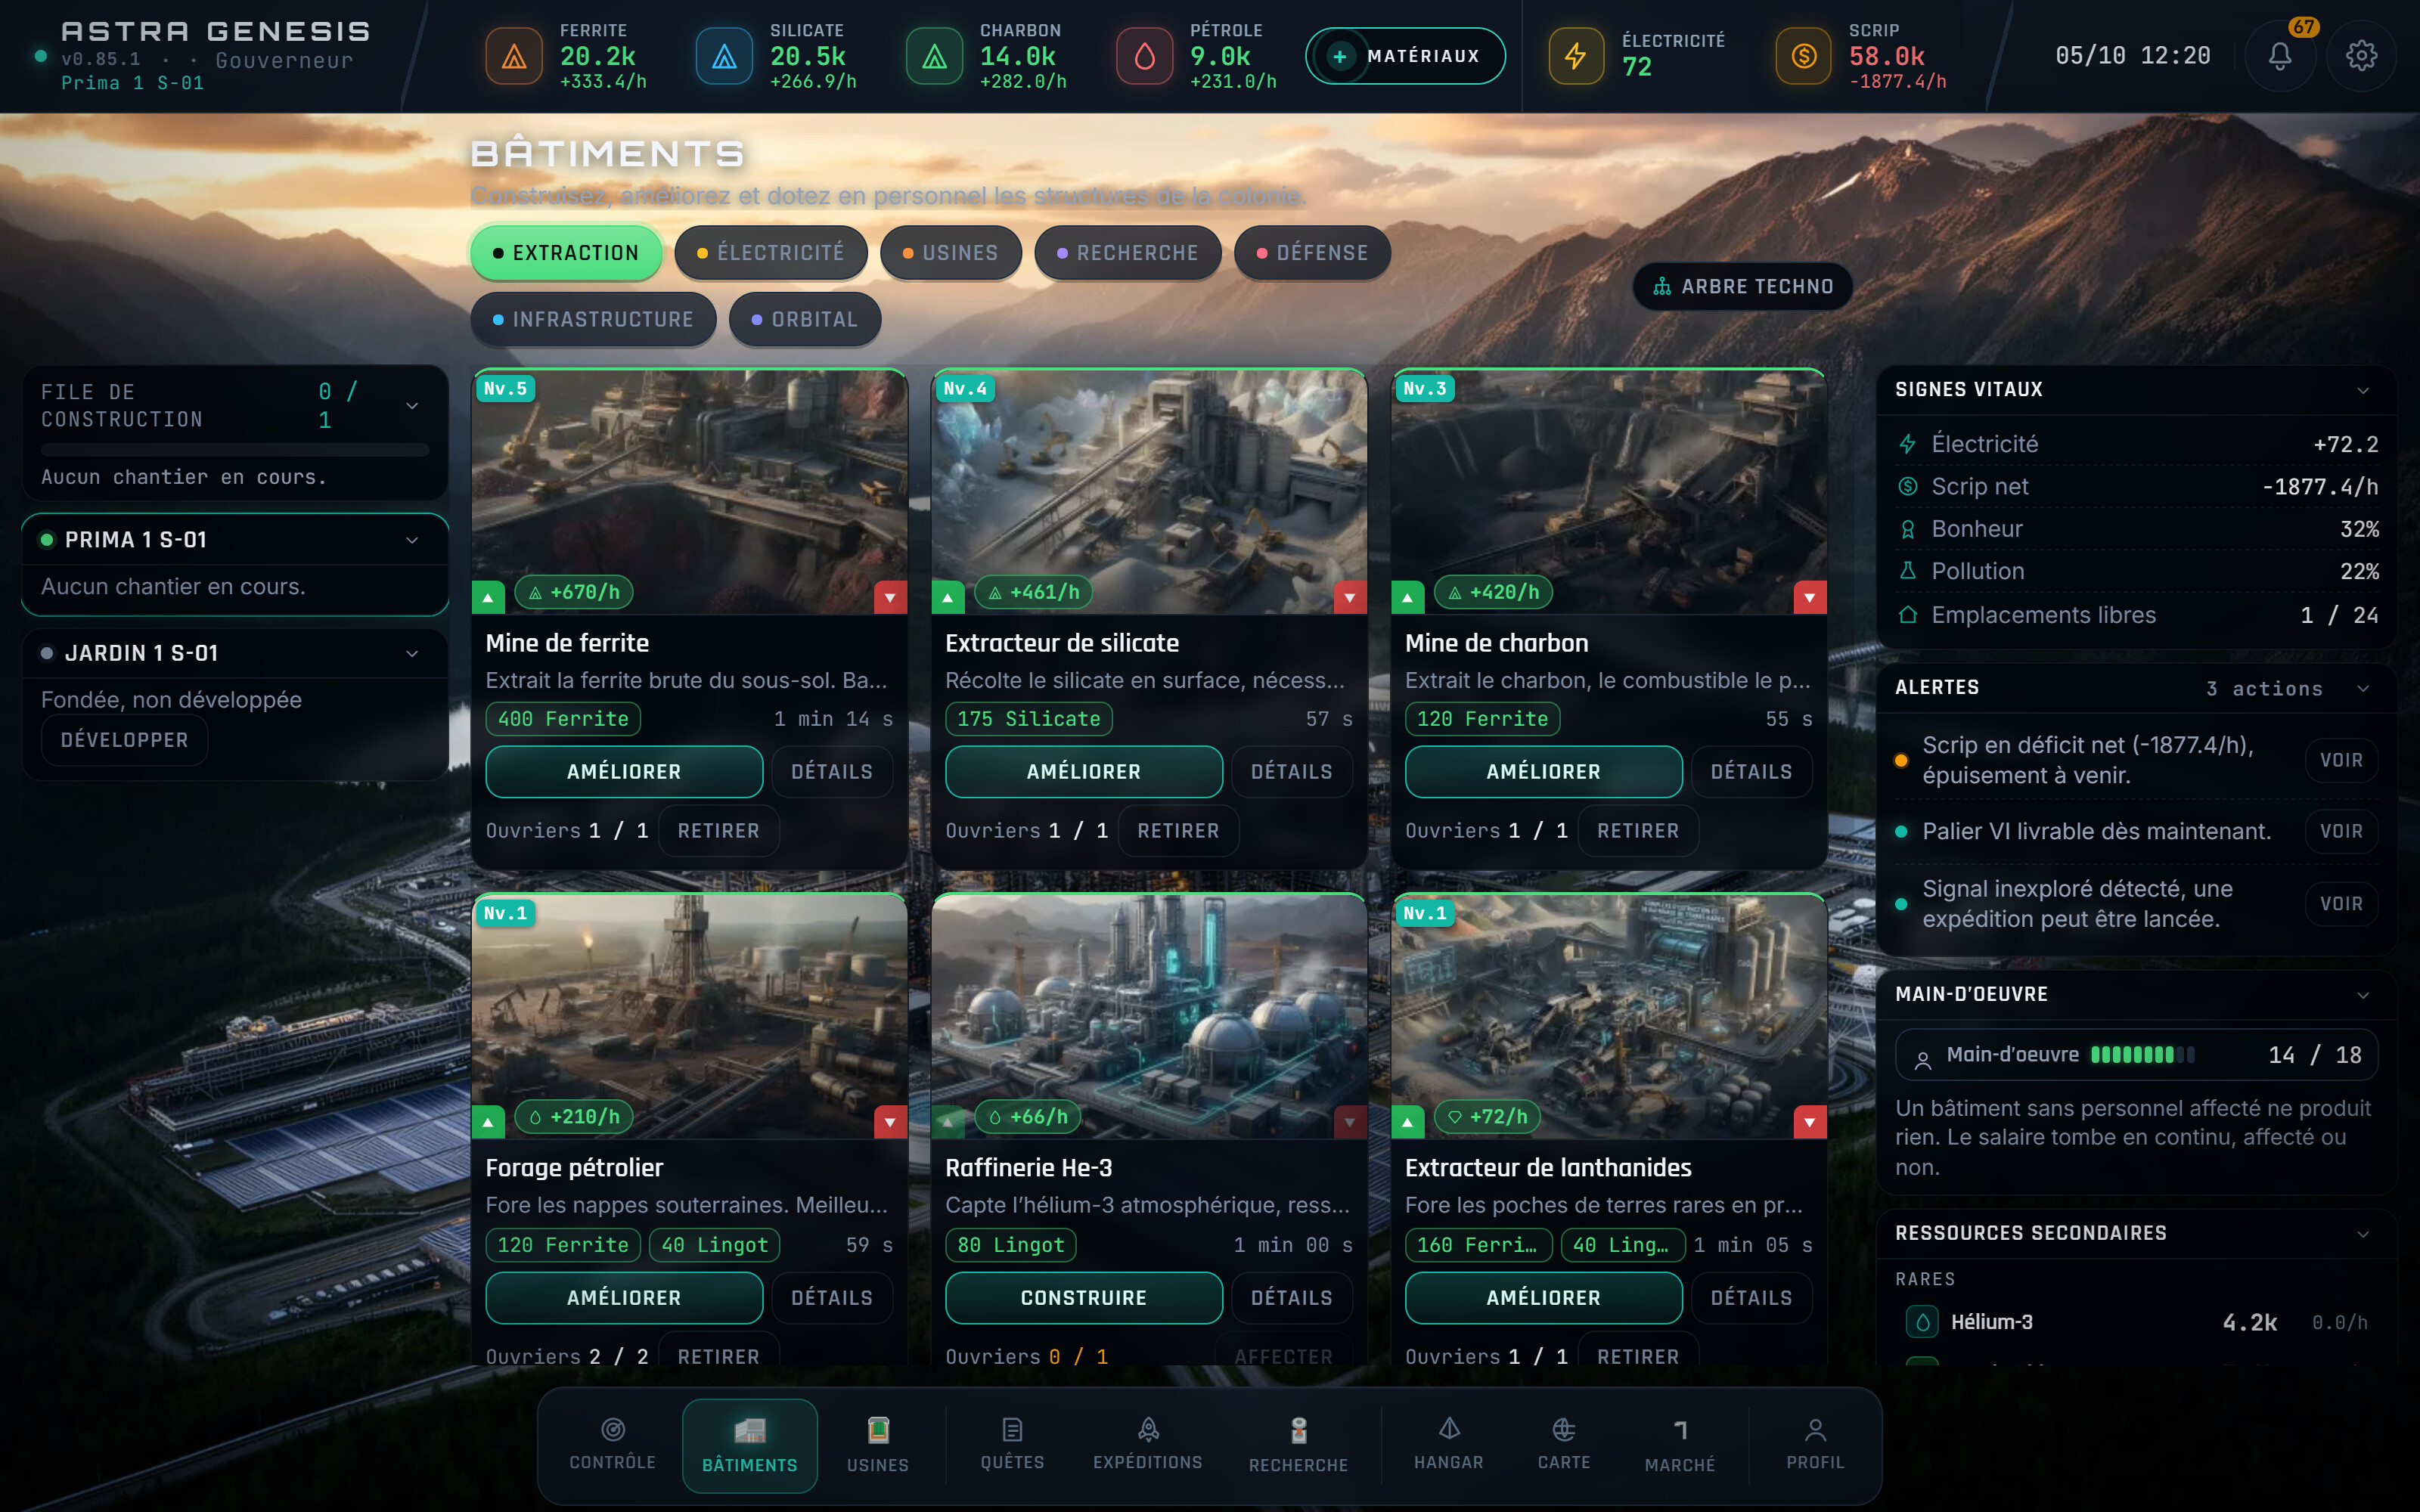
Task: Click Développer for Jardin 1 S-01
Action: (124, 740)
